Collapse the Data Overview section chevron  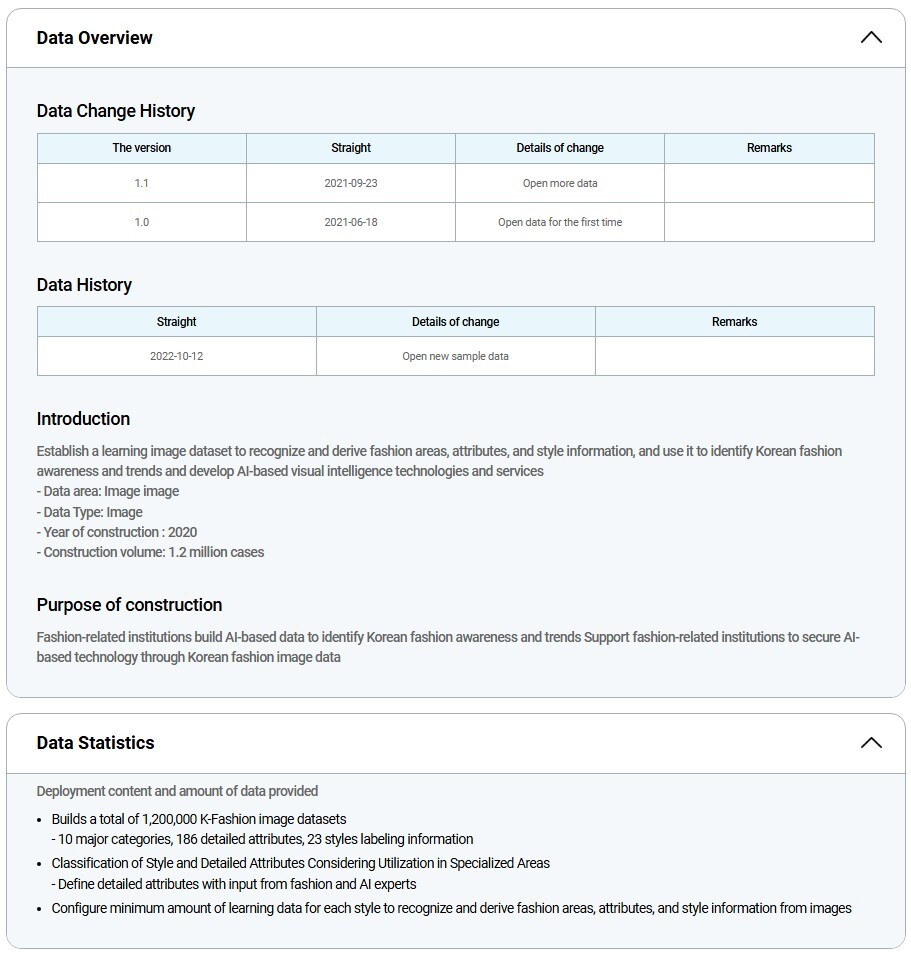[x=871, y=38]
